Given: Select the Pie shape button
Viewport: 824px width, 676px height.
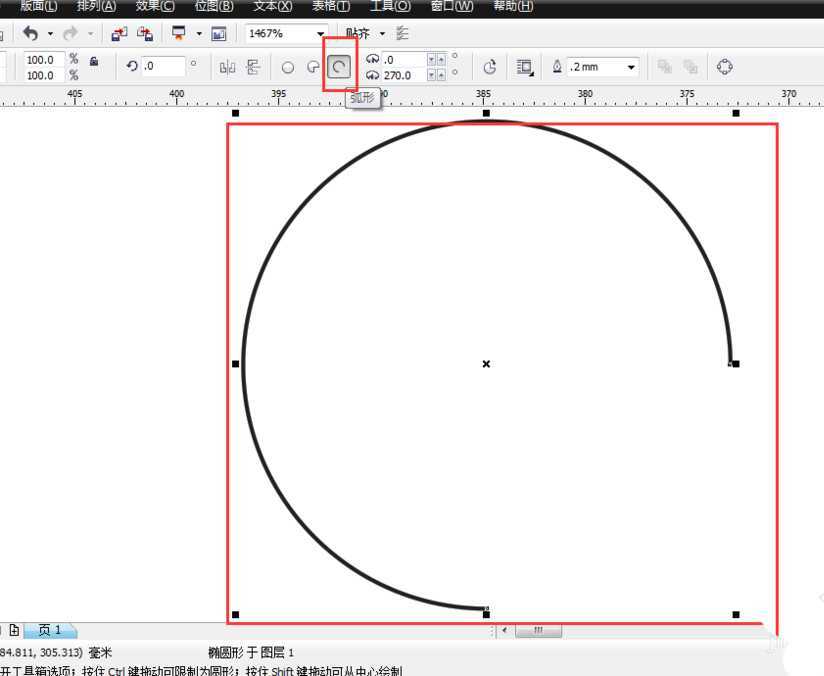Looking at the screenshot, I should [313, 67].
